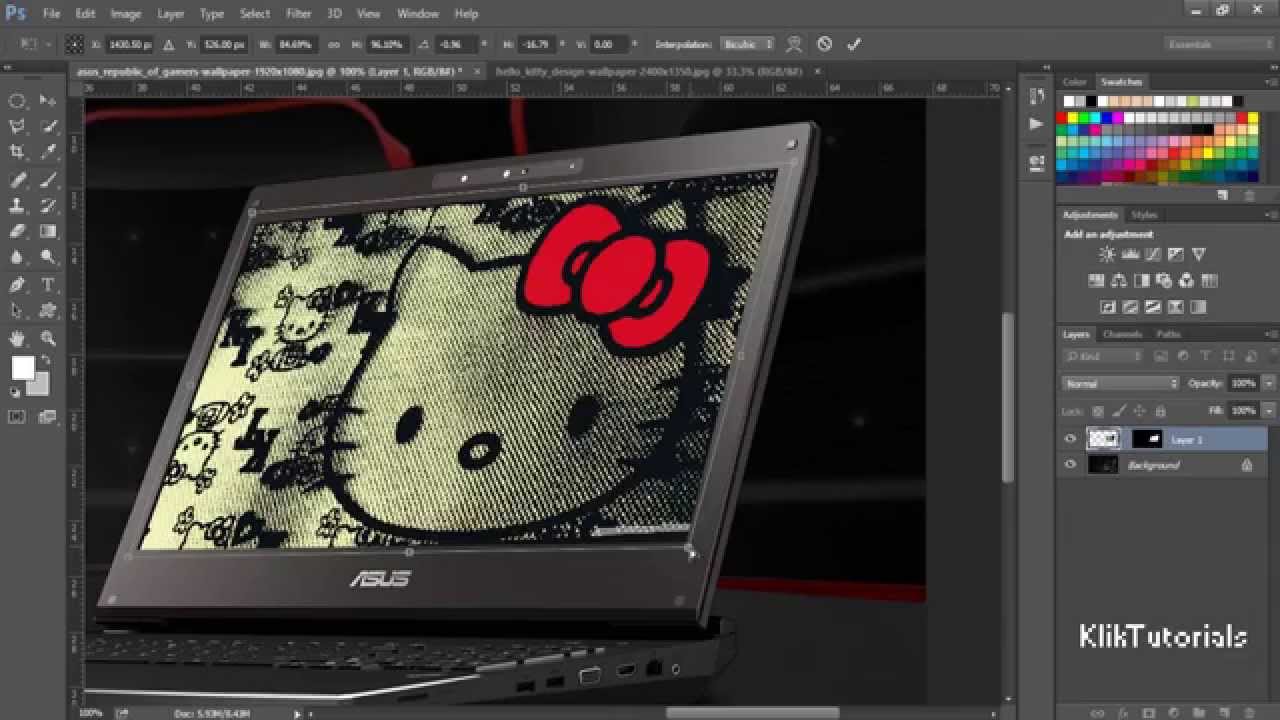Select the Eraser tool
The height and width of the screenshot is (720, 1280).
(x=17, y=231)
